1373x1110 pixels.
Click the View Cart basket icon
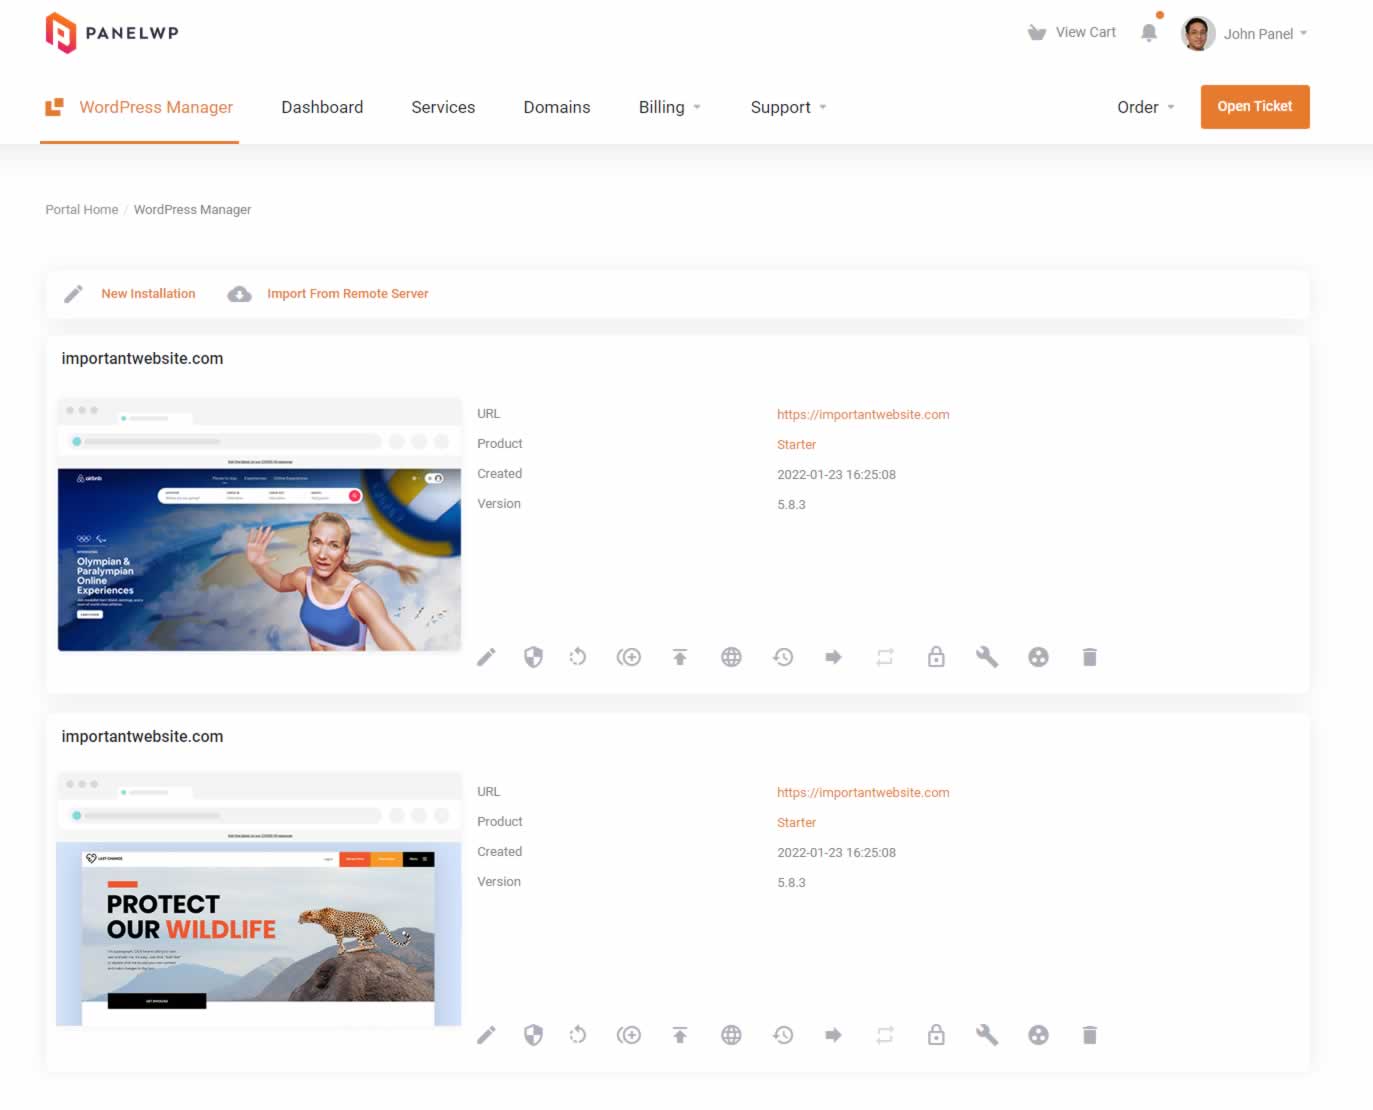[x=1036, y=31]
